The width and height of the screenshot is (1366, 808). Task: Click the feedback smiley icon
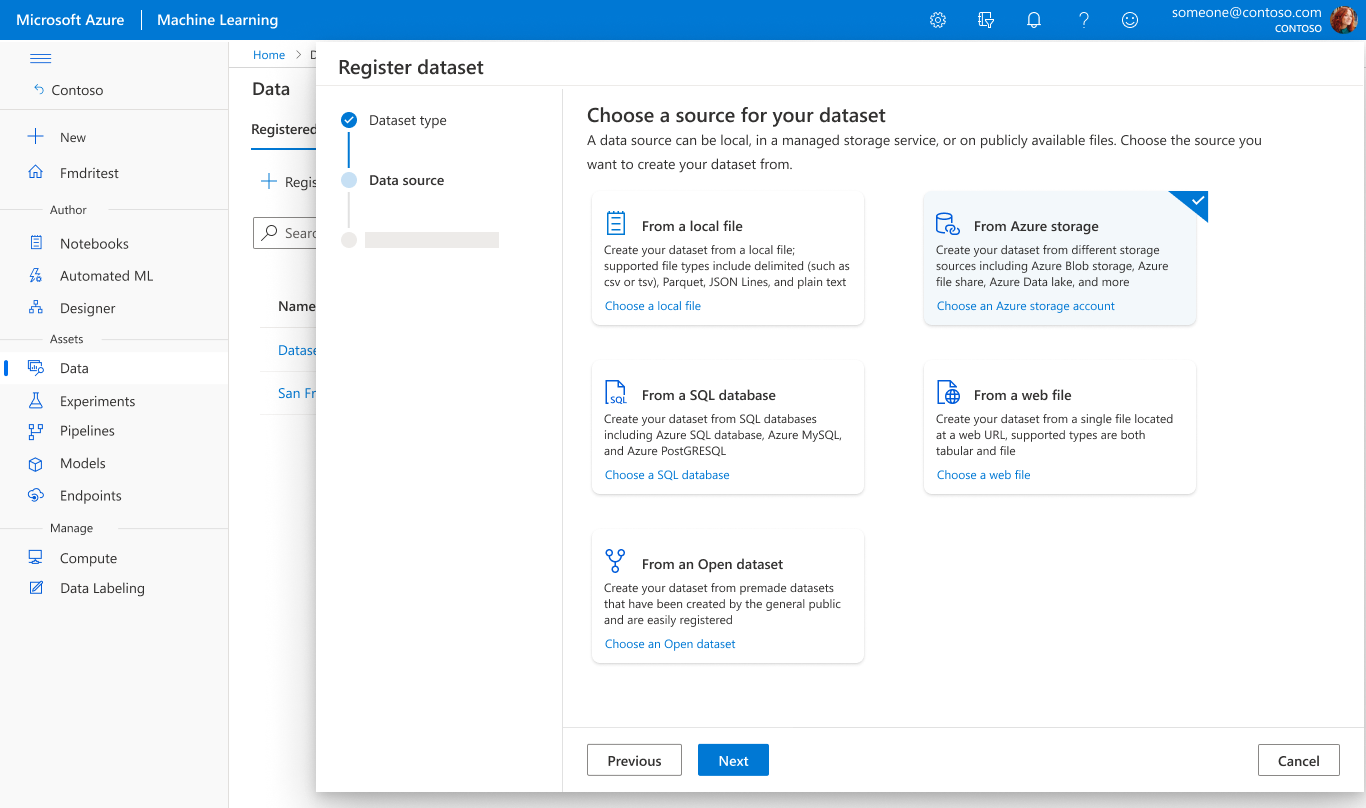click(x=1130, y=20)
